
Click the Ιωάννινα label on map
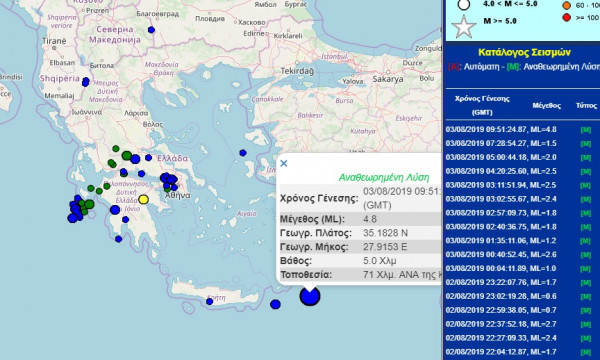(x=87, y=112)
